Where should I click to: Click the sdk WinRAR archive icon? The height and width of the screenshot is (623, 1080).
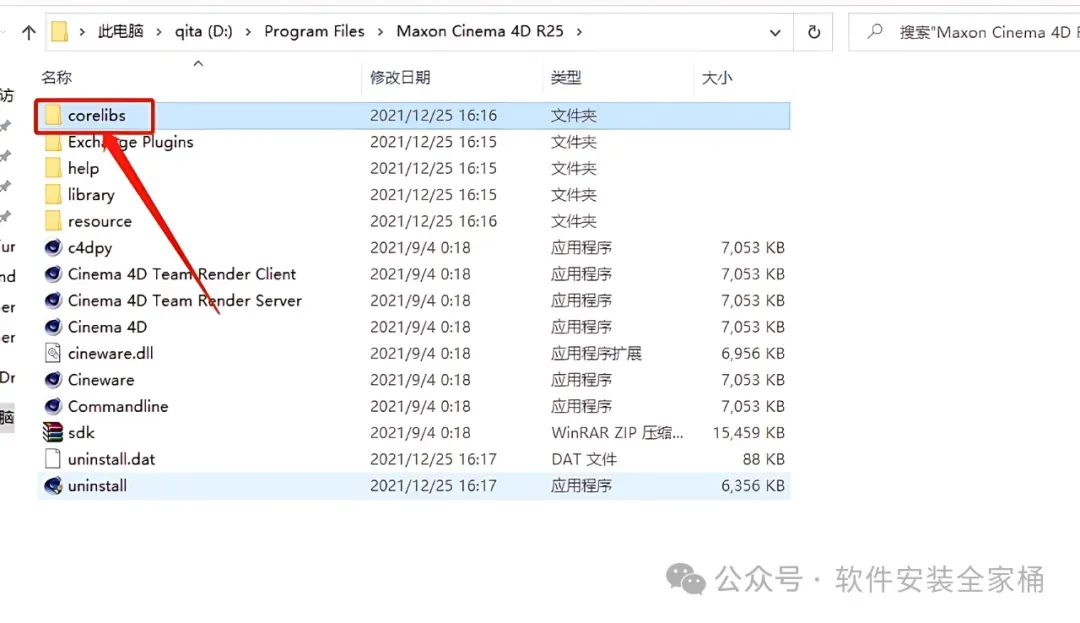(53, 432)
